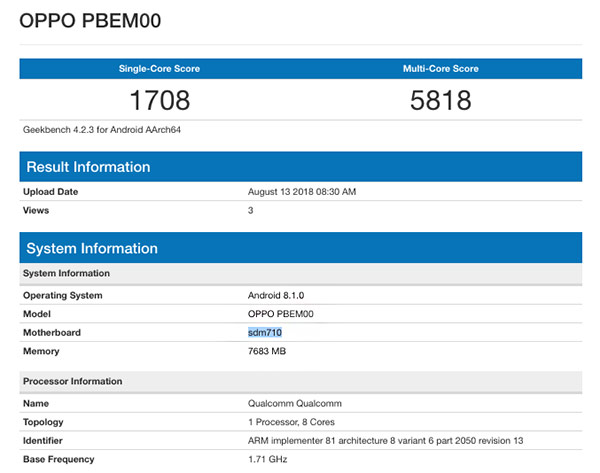
Task: Click the 7683 MB memory value
Action: pyautogui.click(x=267, y=351)
